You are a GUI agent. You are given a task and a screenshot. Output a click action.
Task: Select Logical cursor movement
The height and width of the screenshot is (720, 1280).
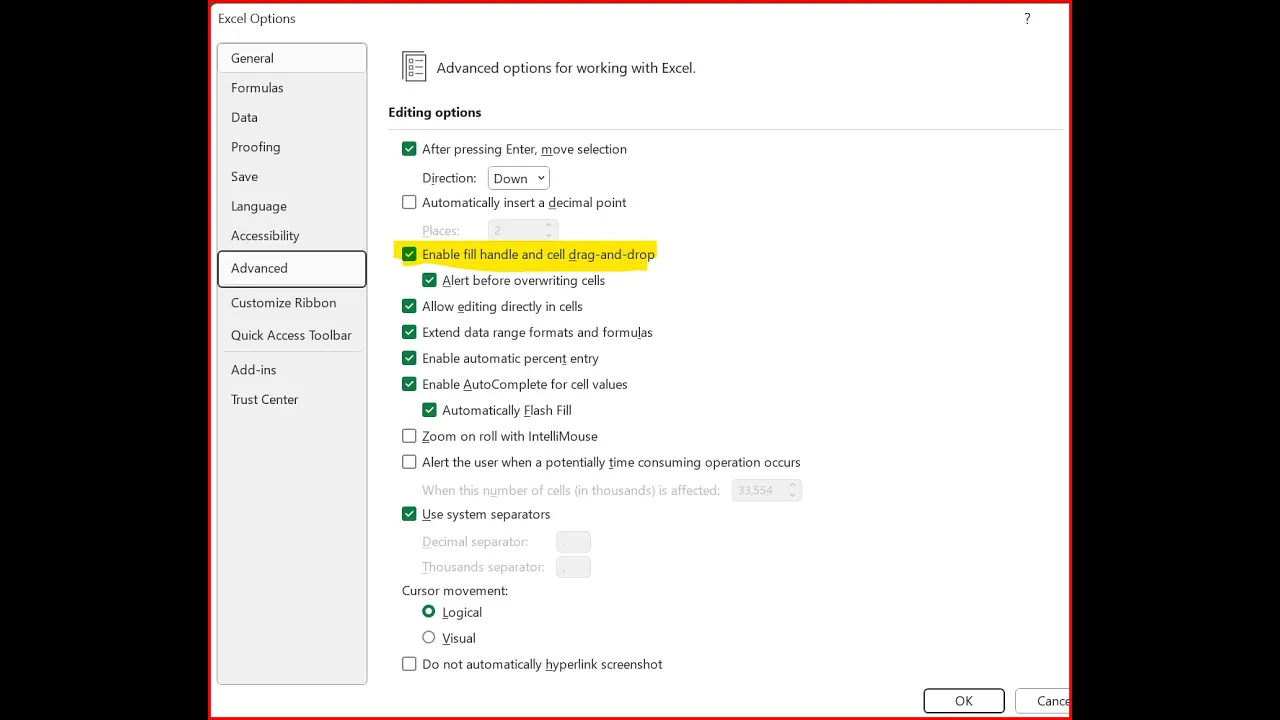pos(429,612)
